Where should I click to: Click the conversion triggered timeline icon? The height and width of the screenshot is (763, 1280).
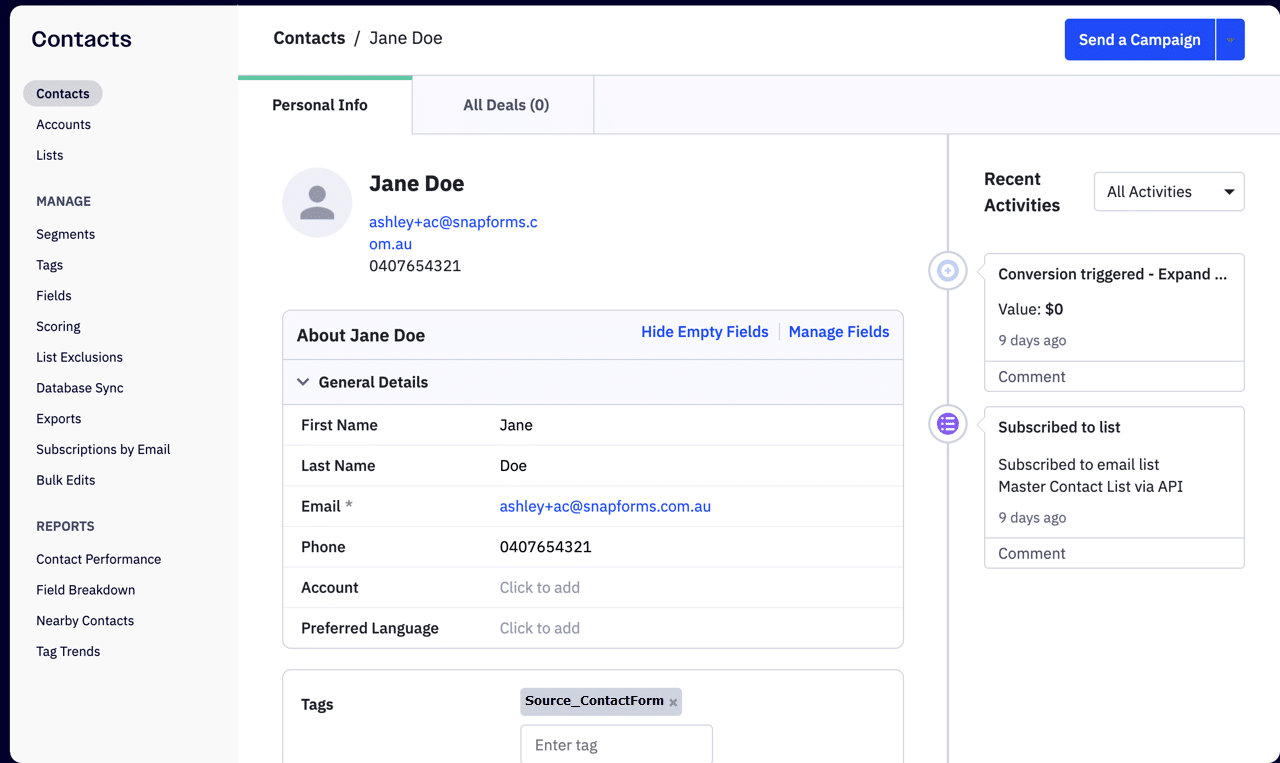click(947, 270)
